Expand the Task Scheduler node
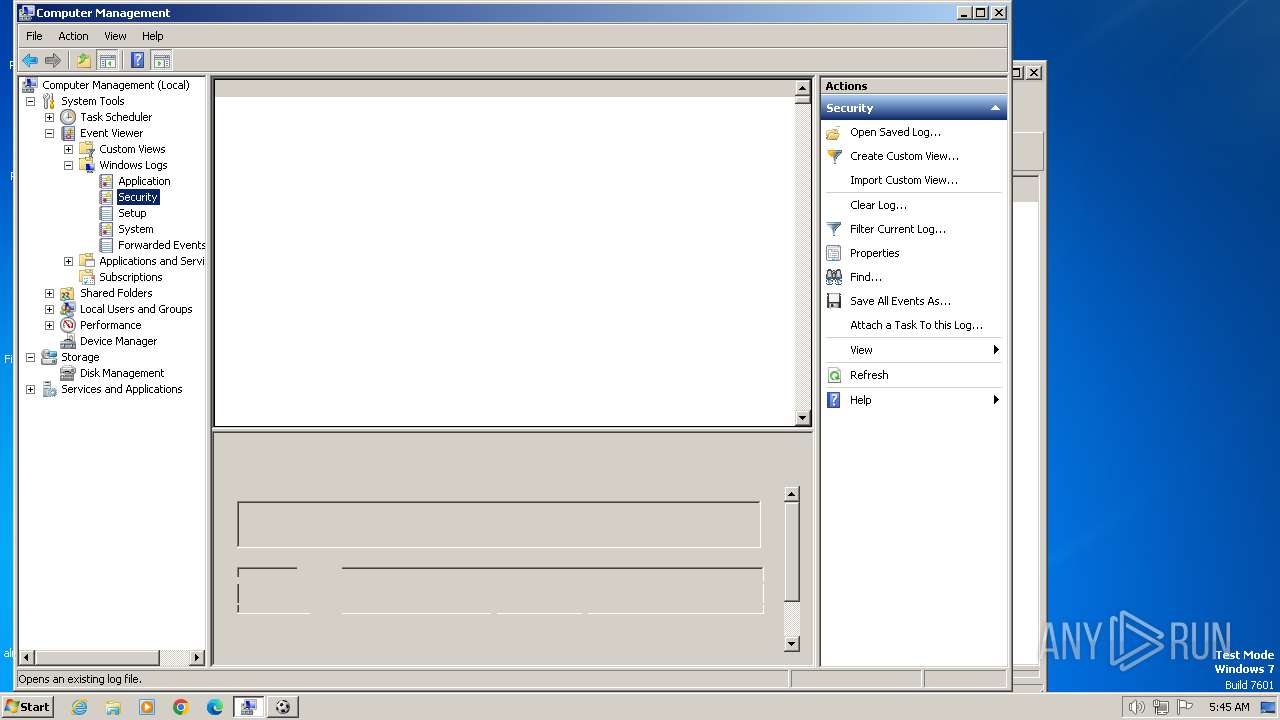 click(x=49, y=117)
